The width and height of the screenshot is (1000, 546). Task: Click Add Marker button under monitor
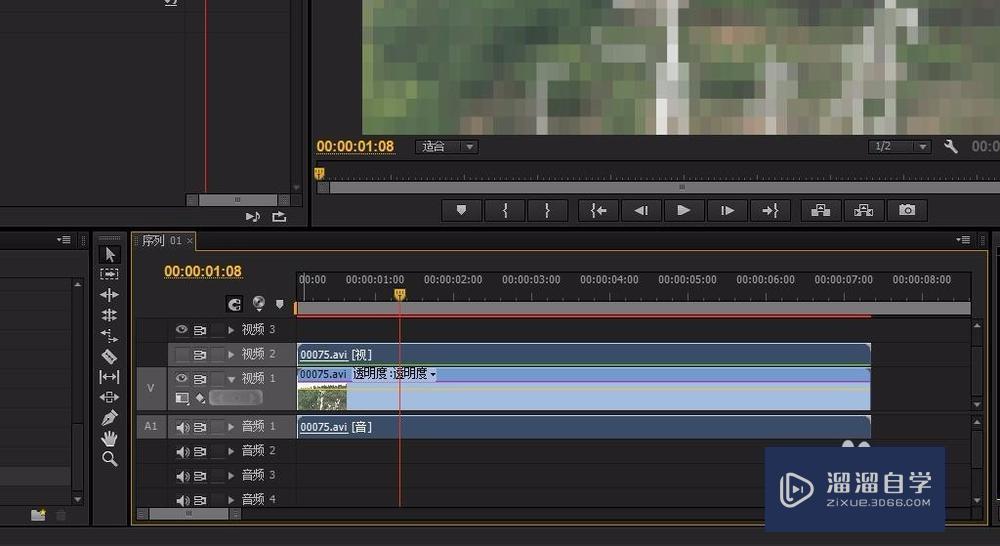tap(461, 210)
